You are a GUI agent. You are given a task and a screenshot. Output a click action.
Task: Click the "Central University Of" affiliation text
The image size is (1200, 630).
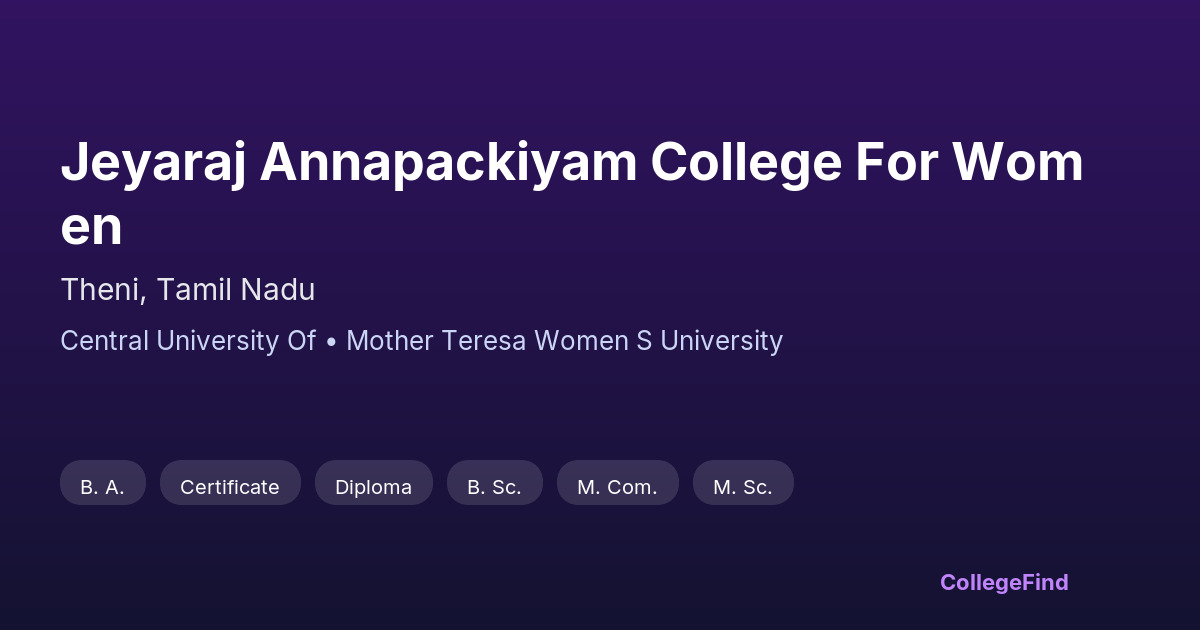[x=188, y=341]
